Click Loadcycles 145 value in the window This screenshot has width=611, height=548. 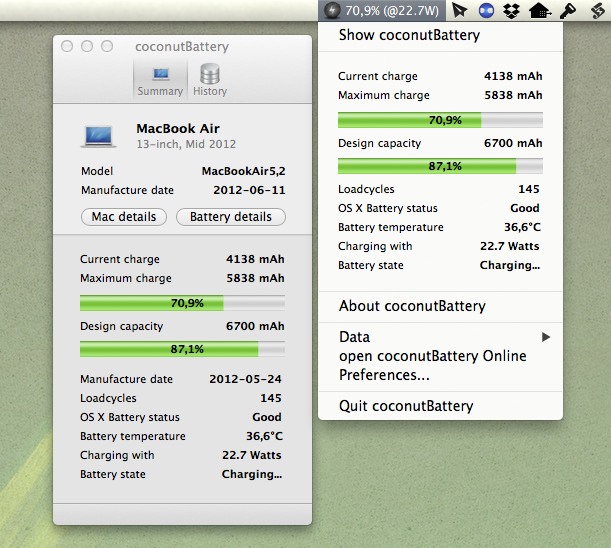coord(271,398)
